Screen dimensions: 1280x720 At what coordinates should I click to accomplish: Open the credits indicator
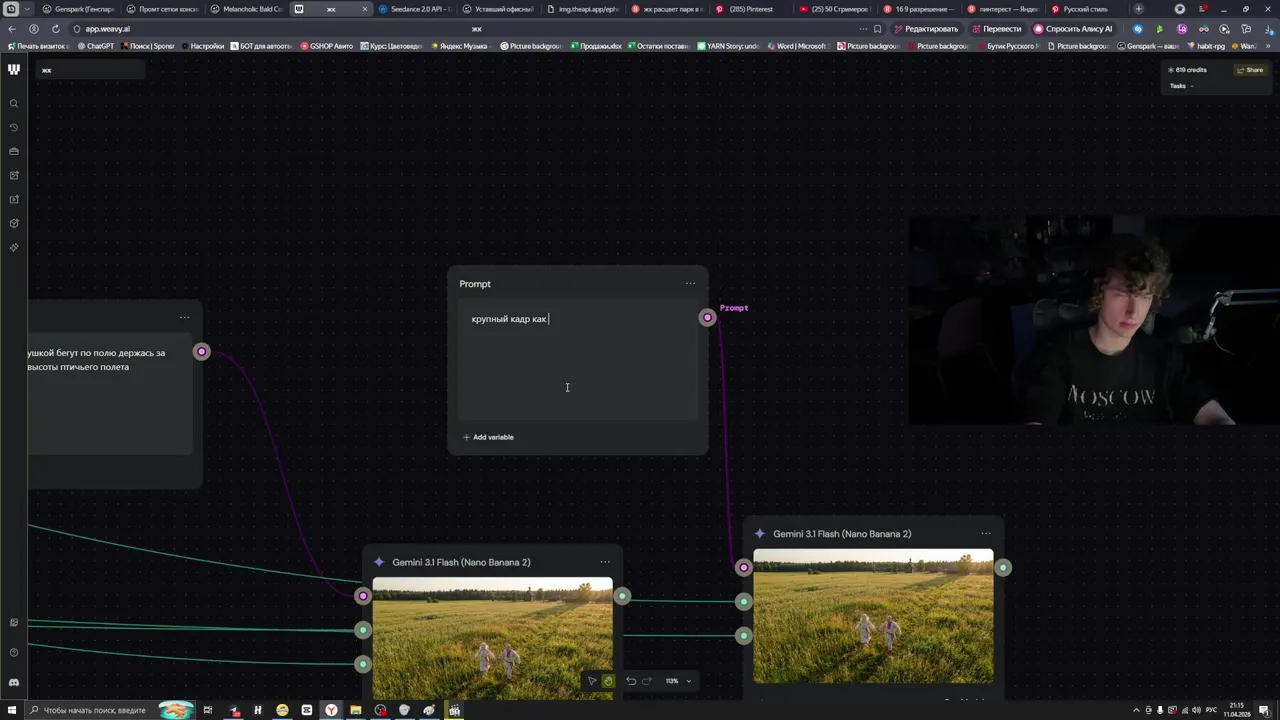point(1187,70)
